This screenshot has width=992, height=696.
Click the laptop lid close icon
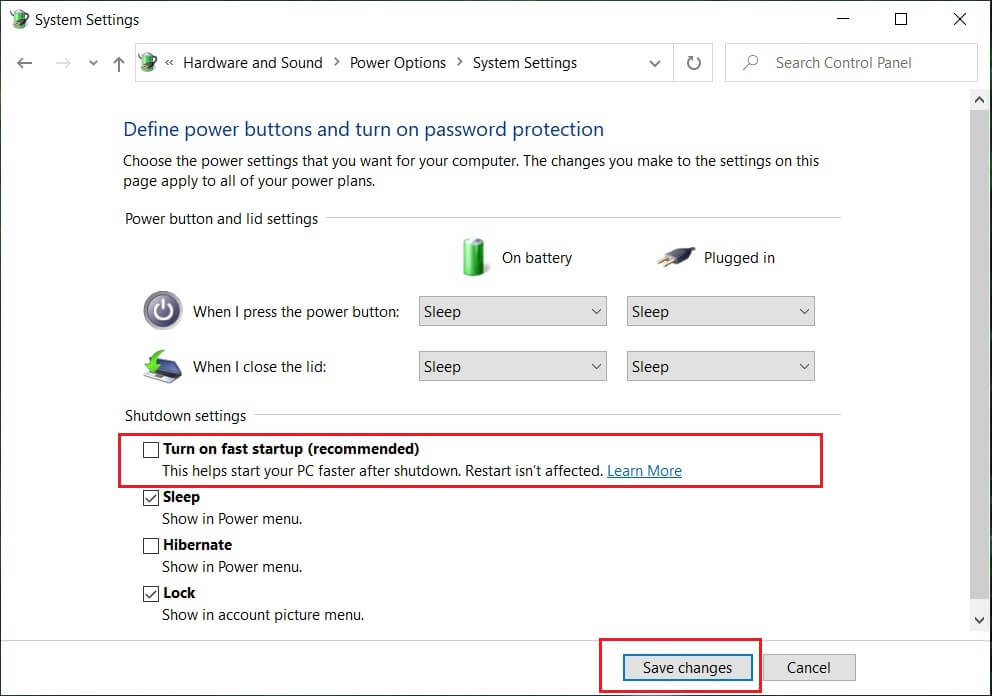[162, 366]
